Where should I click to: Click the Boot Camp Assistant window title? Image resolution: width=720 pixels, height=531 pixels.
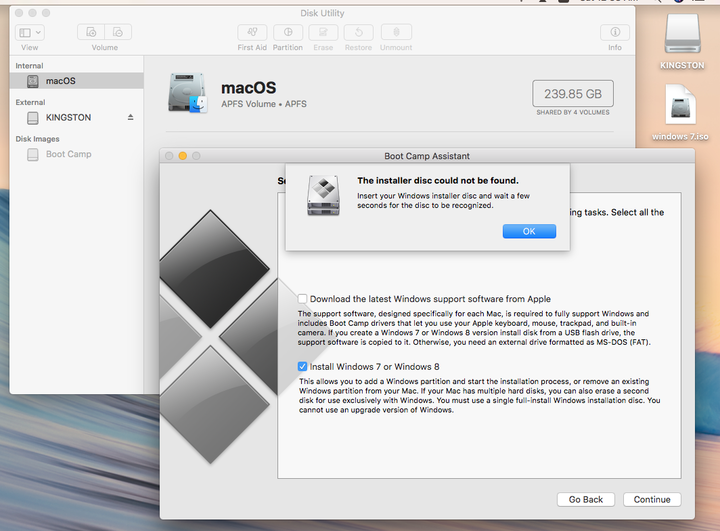pos(427,156)
